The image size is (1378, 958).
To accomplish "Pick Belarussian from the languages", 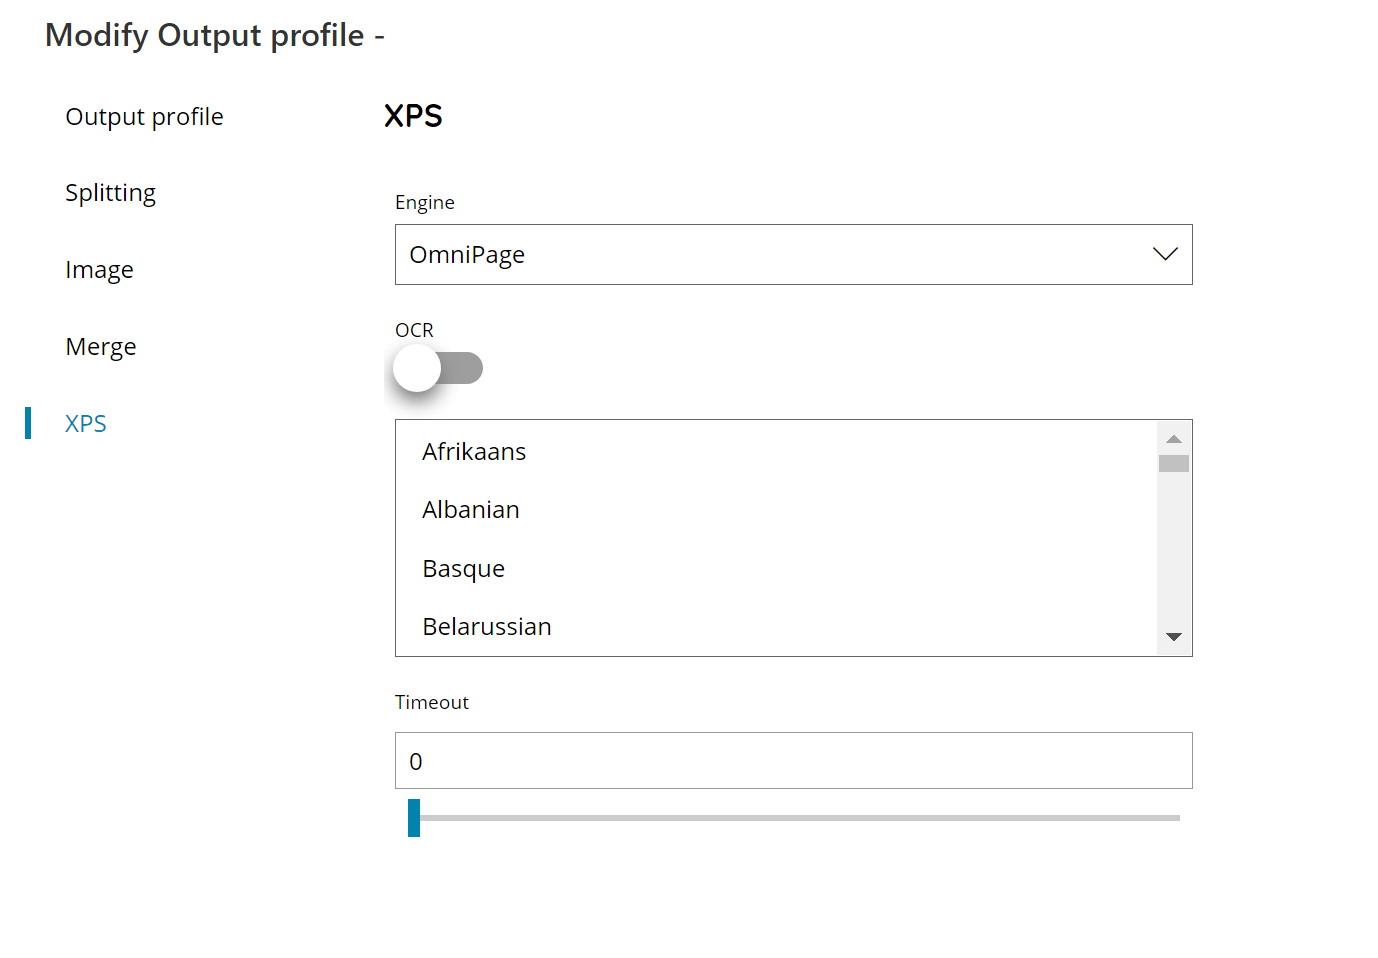I will click(487, 626).
